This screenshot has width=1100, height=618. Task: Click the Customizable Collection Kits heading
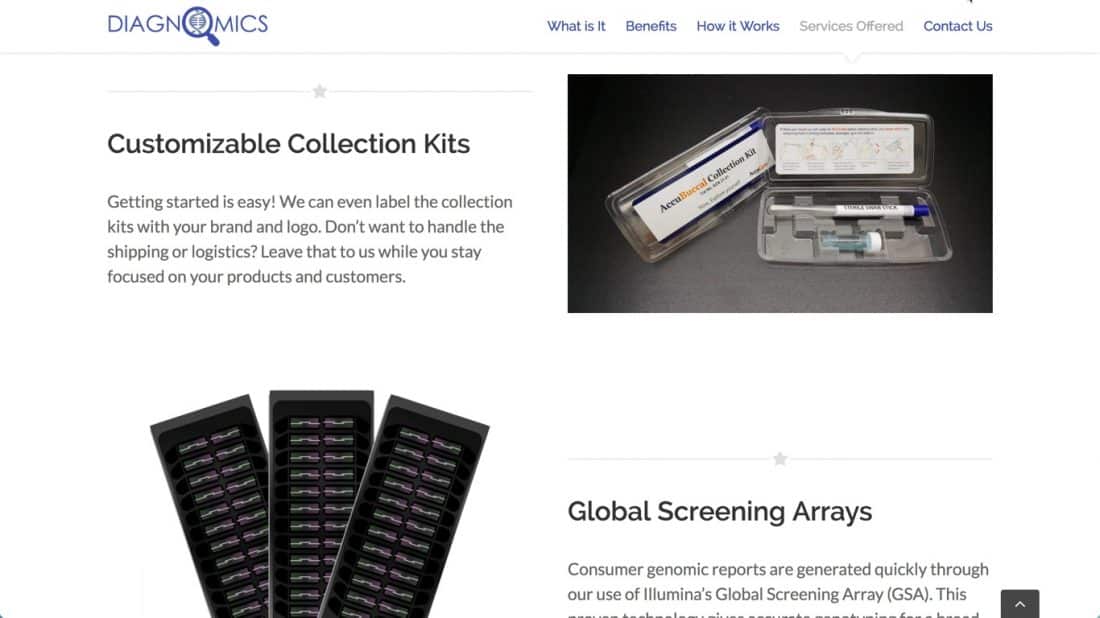288,144
